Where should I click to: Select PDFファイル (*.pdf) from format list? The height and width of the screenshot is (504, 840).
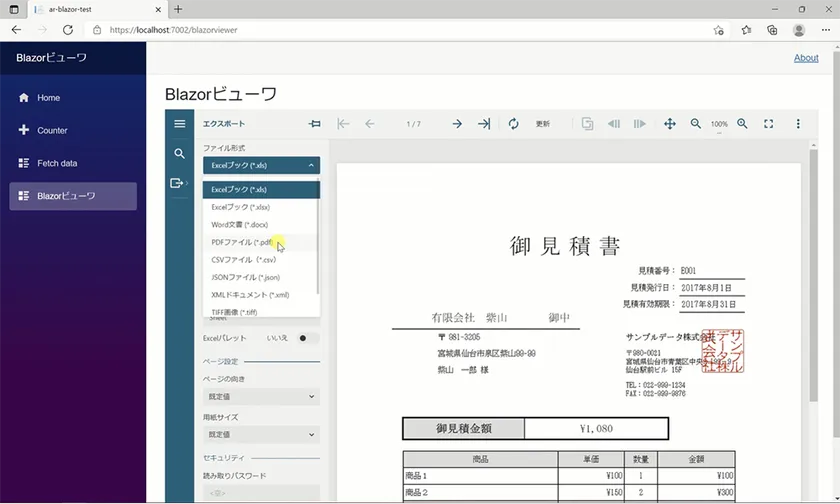point(242,242)
